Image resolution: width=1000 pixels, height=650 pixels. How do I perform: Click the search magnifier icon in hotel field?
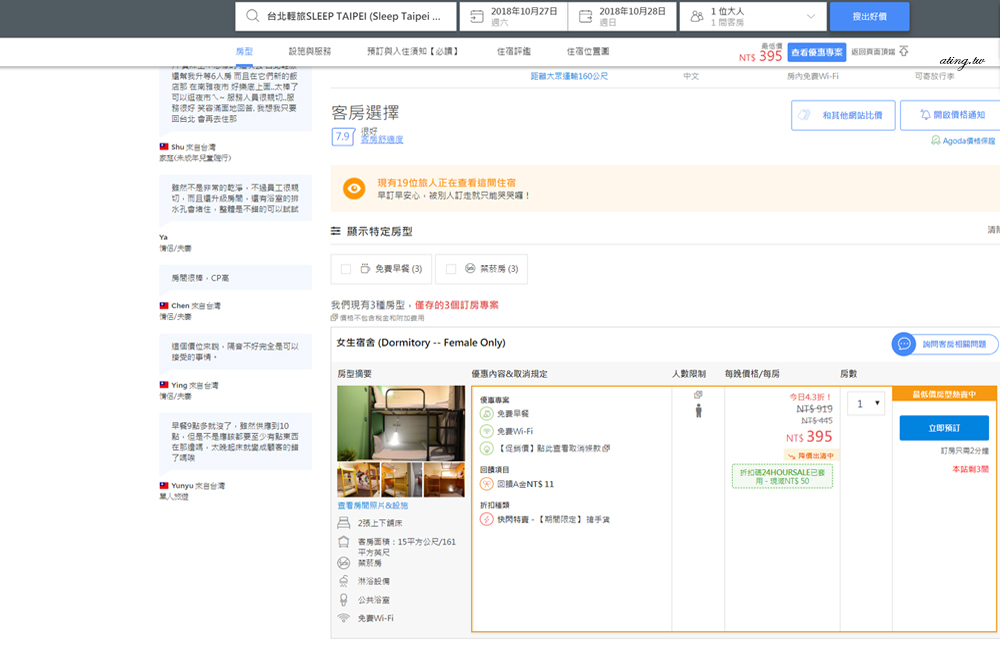coord(249,16)
